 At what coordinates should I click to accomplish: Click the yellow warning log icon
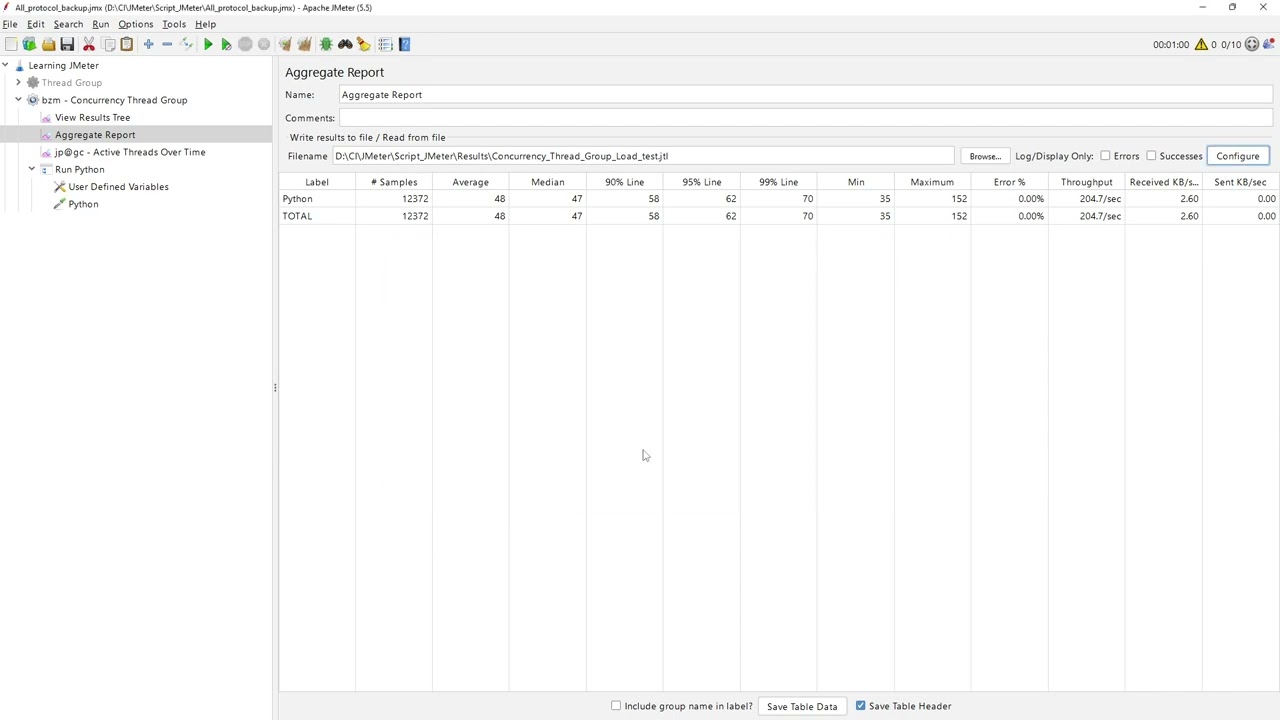click(1201, 44)
